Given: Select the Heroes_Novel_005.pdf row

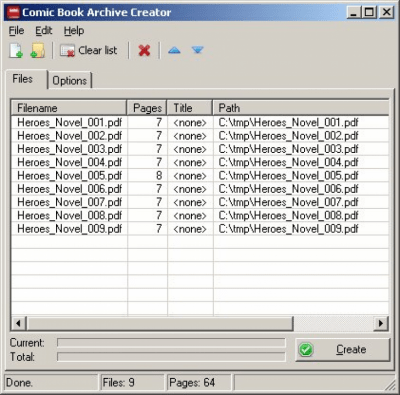Looking at the screenshot, I should click(x=200, y=176).
